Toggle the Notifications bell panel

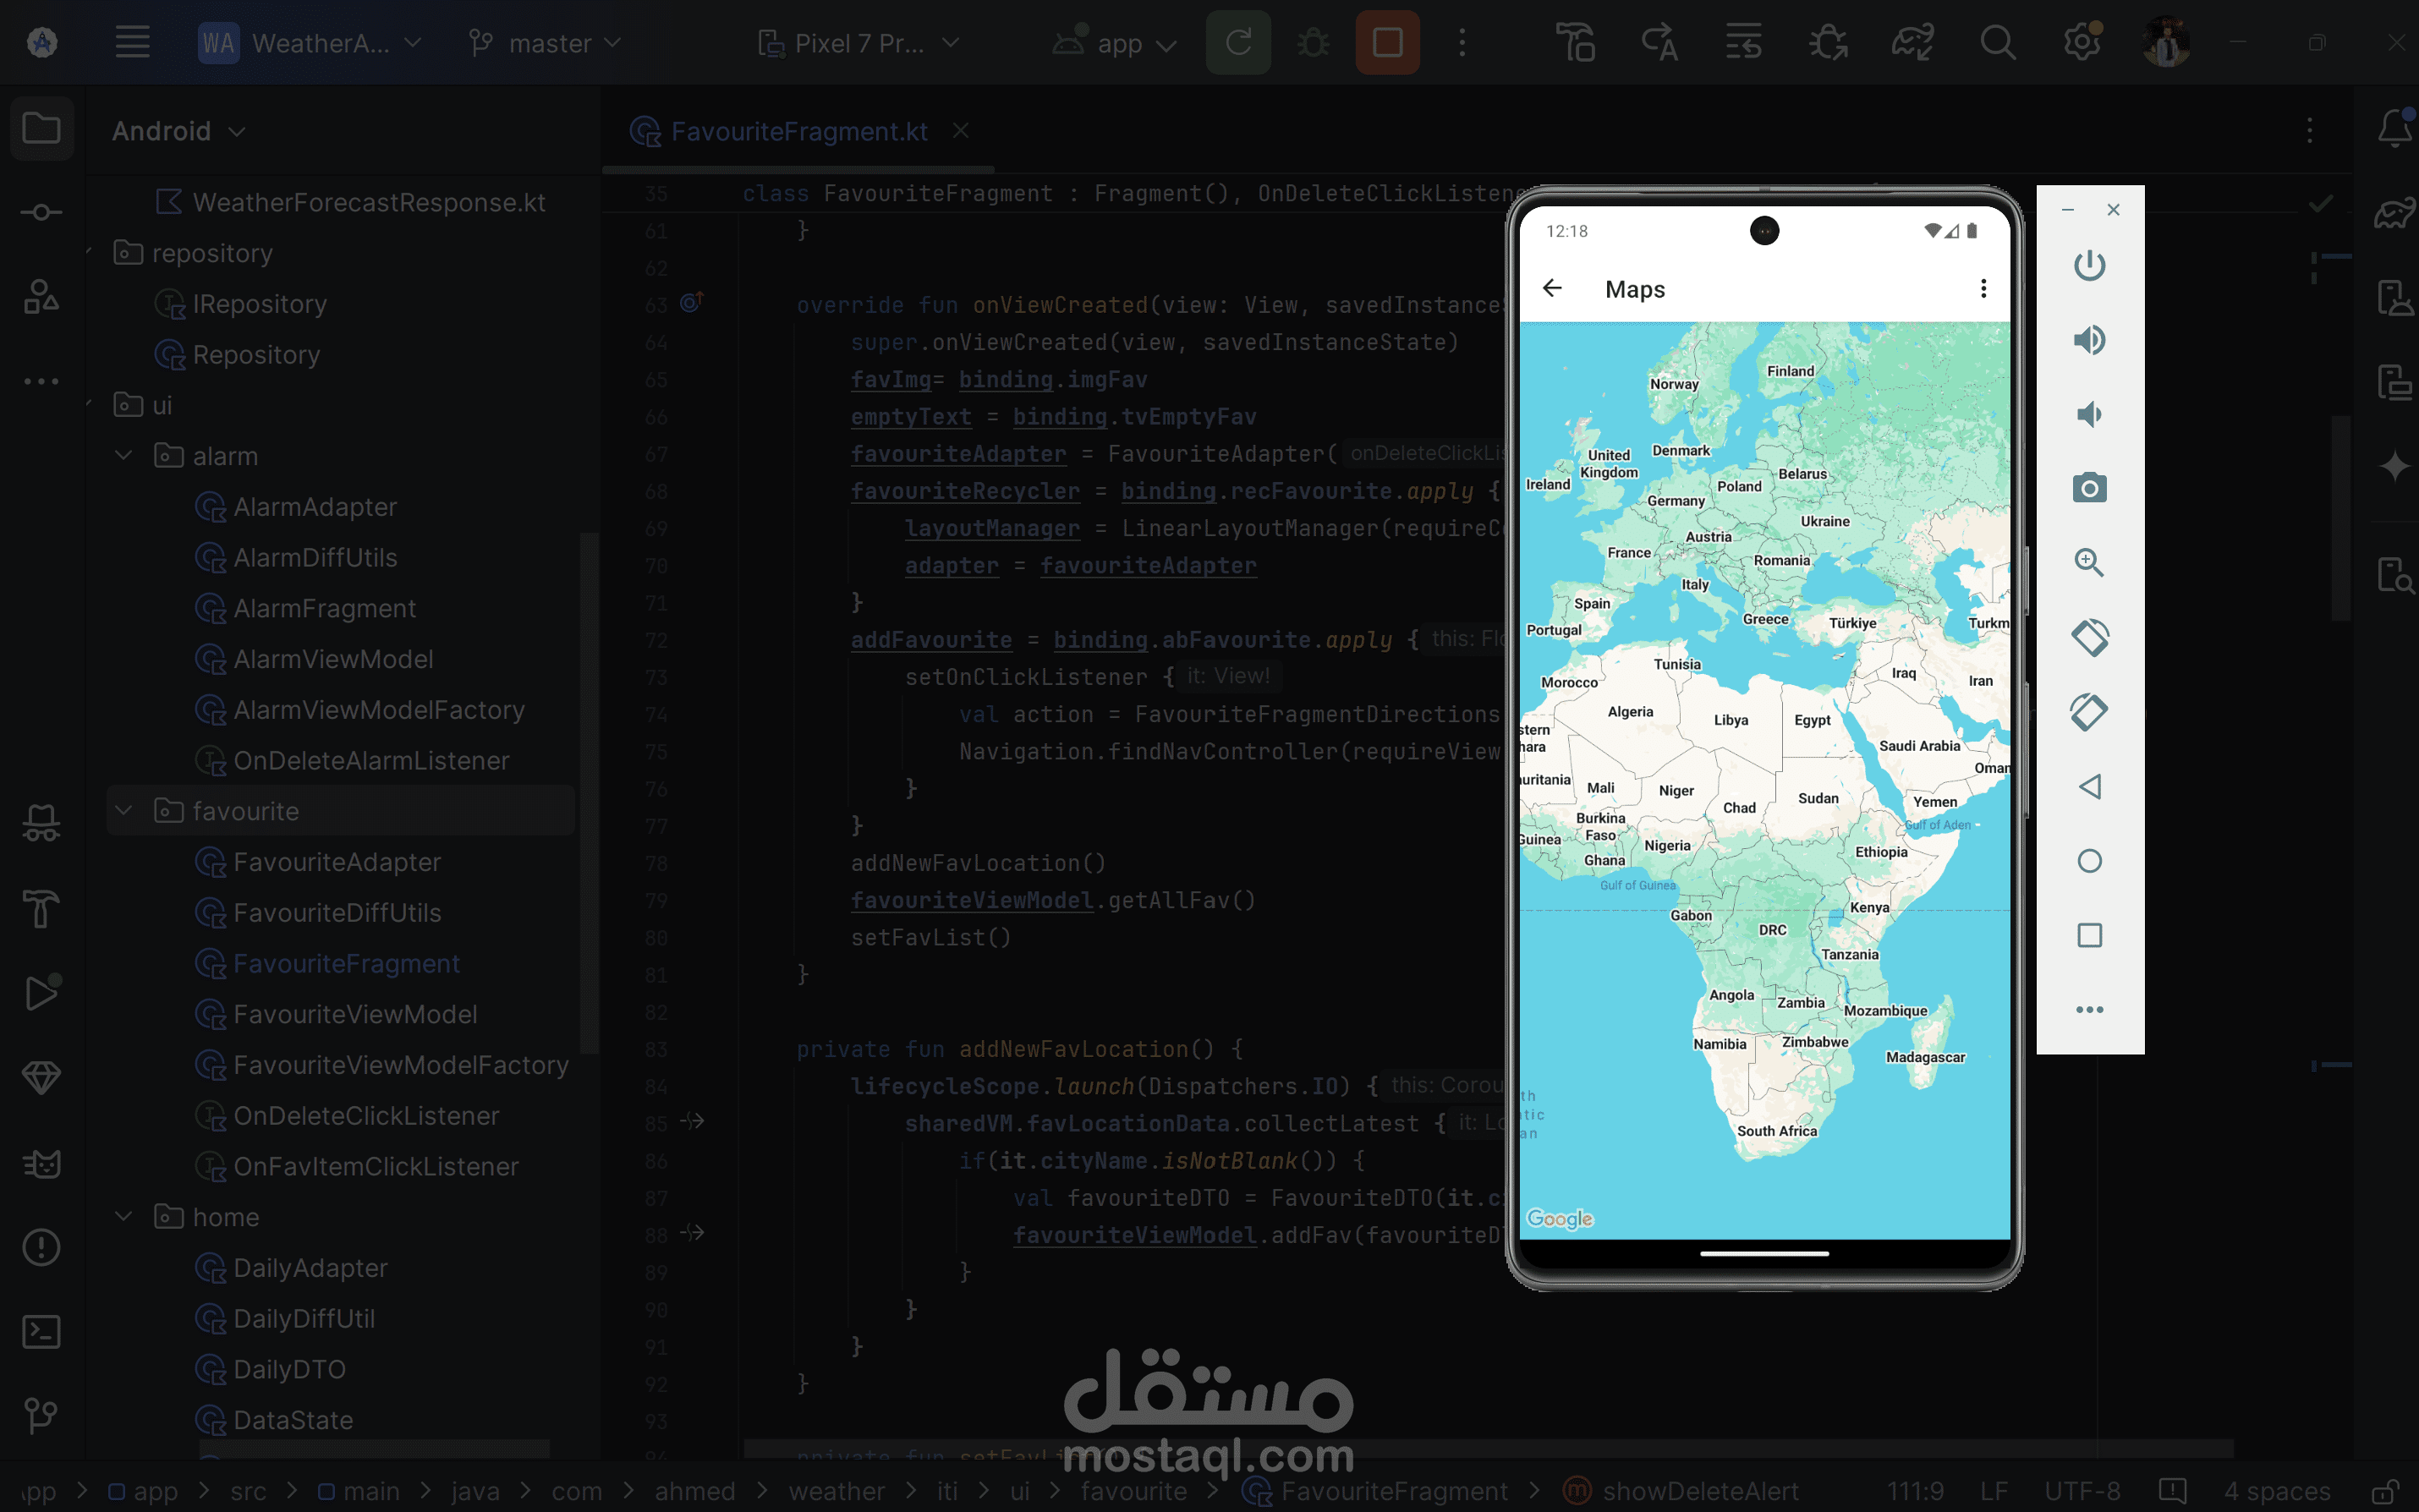(x=2394, y=129)
